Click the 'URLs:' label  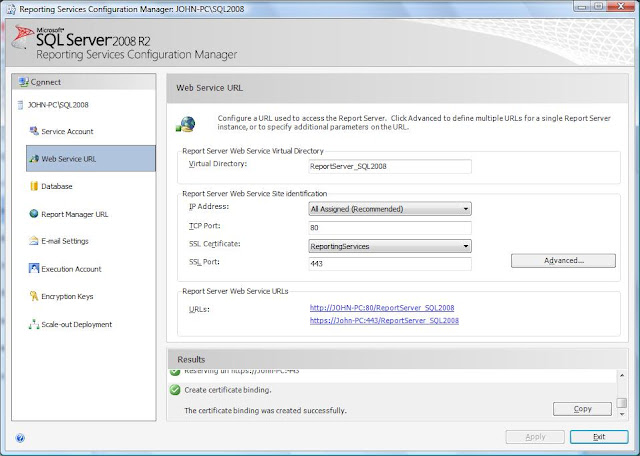(x=199, y=309)
